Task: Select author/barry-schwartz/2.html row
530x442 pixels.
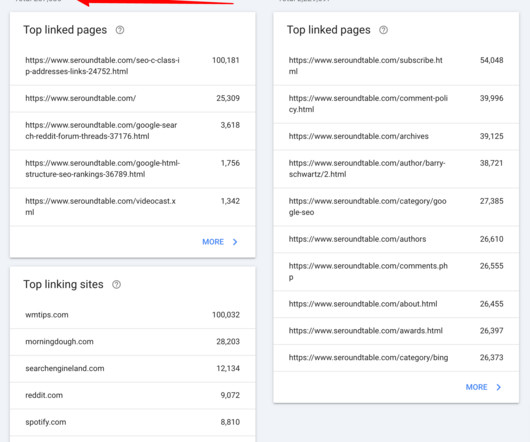Action: tap(396, 169)
